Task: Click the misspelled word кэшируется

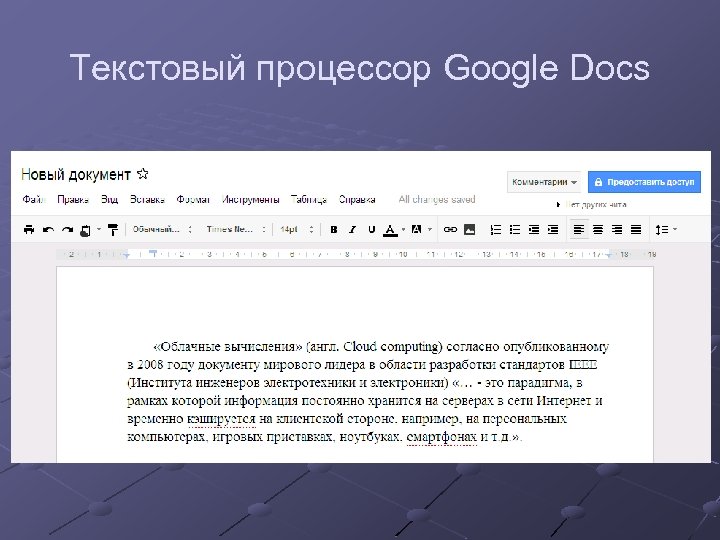Action: click(x=221, y=419)
